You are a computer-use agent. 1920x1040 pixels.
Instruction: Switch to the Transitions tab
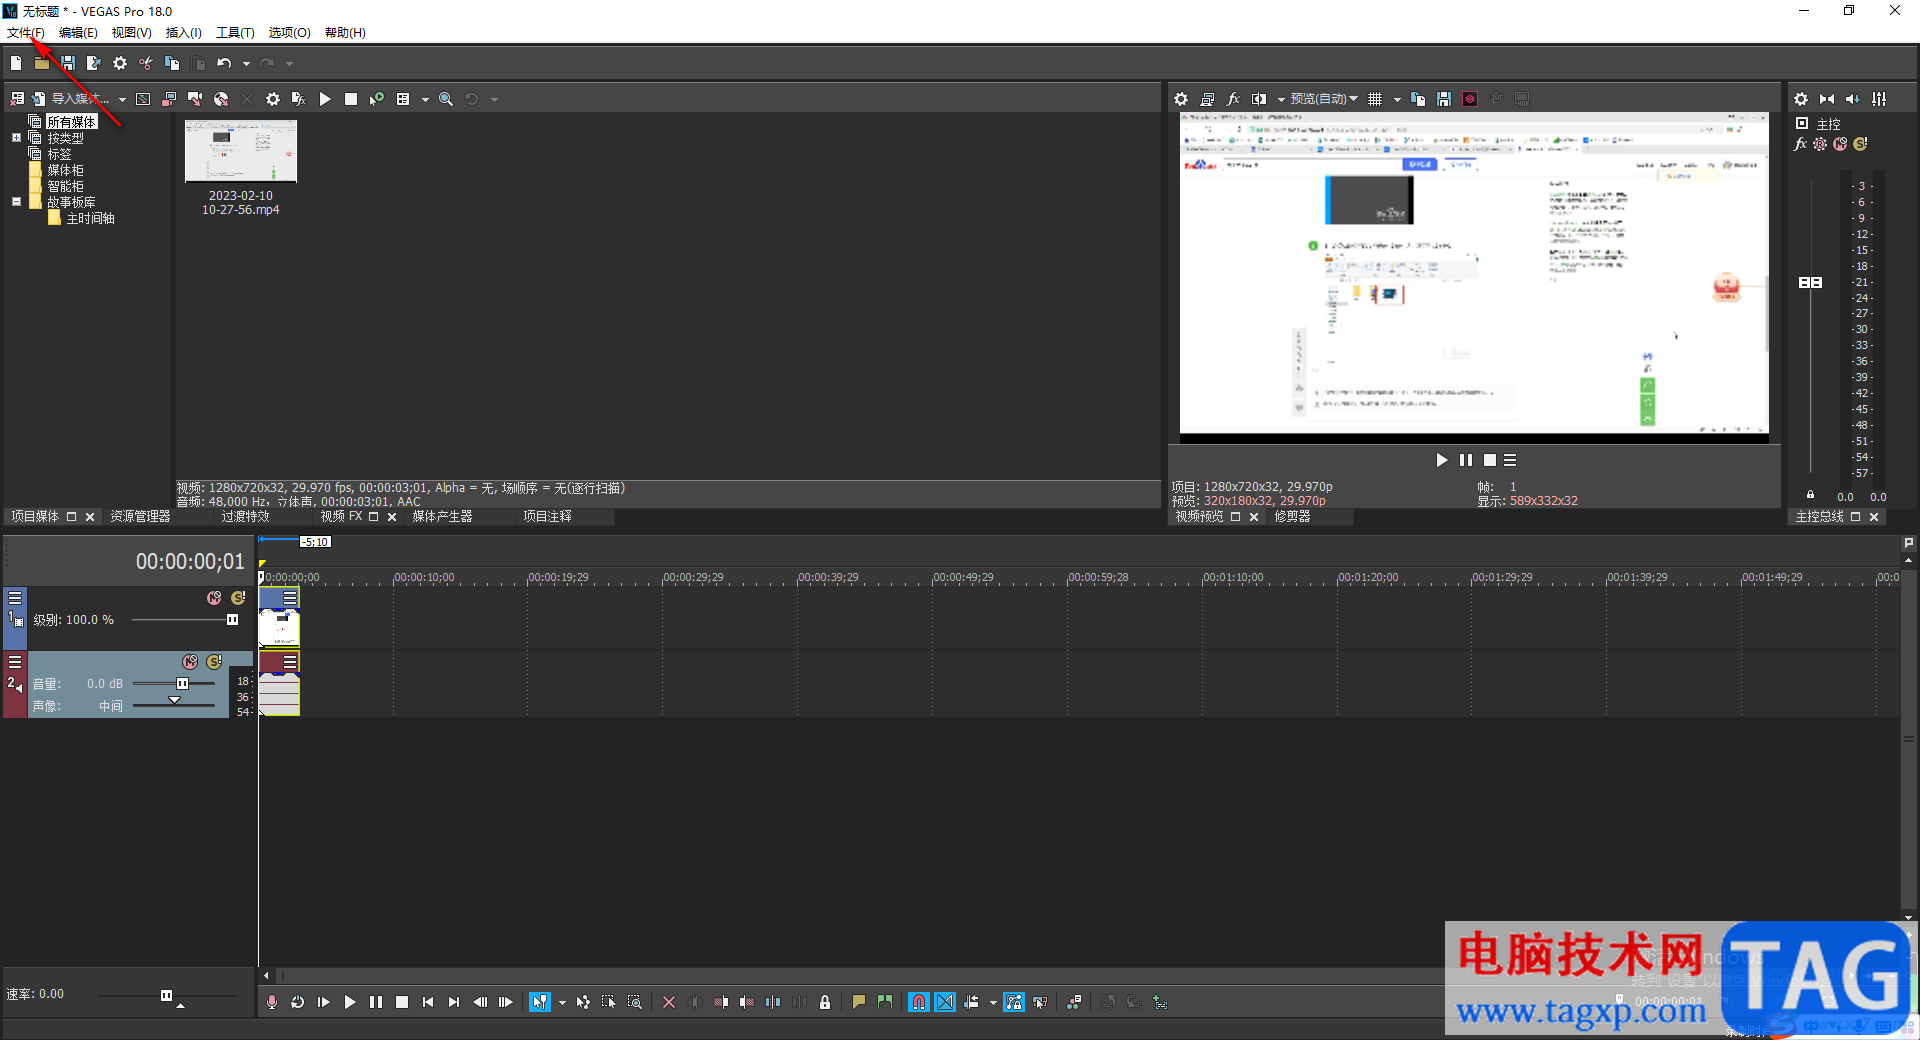point(245,517)
